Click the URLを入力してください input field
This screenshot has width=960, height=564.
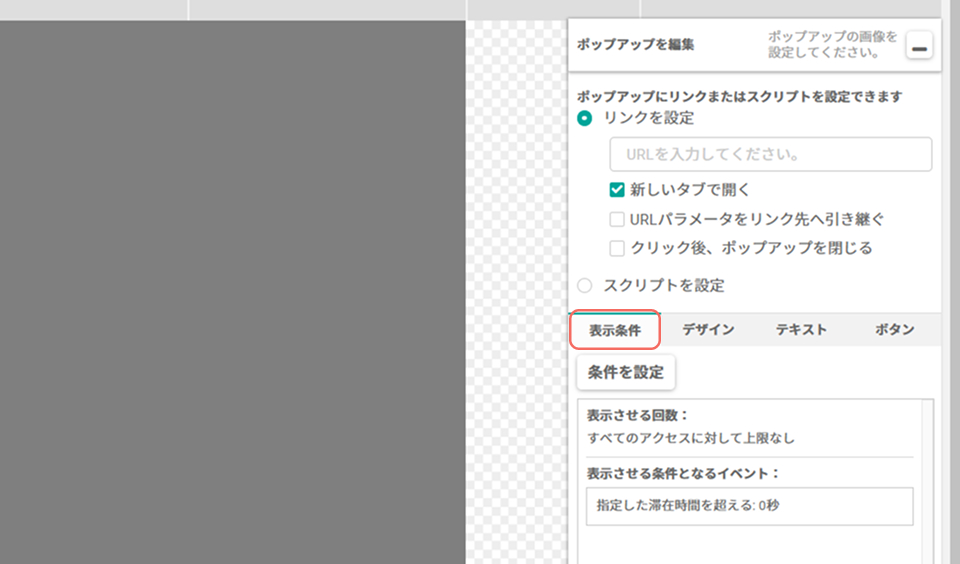(770, 154)
